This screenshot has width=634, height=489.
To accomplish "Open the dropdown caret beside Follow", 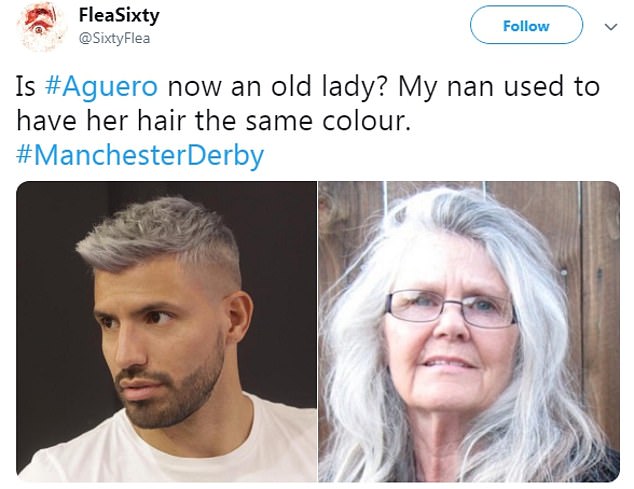I will 611,27.
